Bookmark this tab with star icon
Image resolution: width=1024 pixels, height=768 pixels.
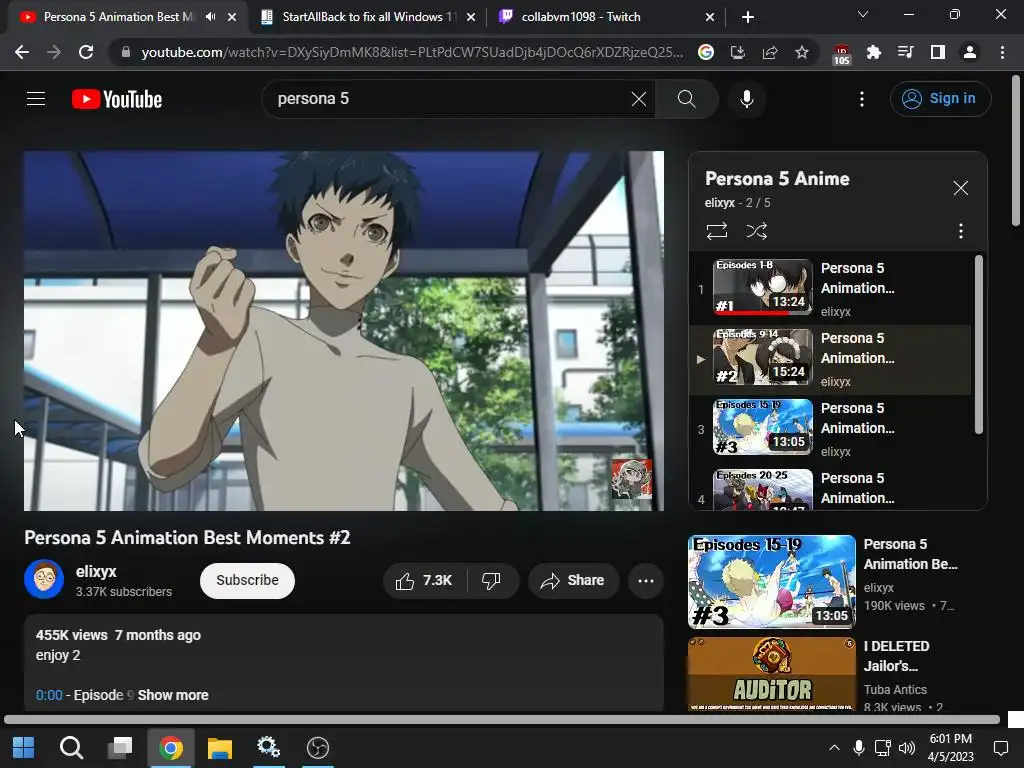(x=802, y=52)
